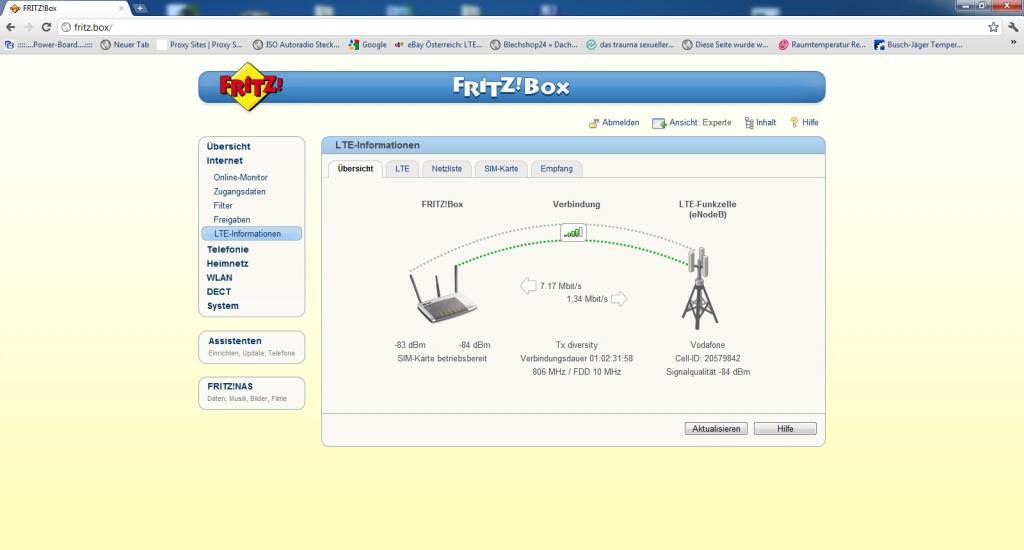Click the Hilfe button below panel
Viewport: 1024px width, 550px height.
coord(785,429)
